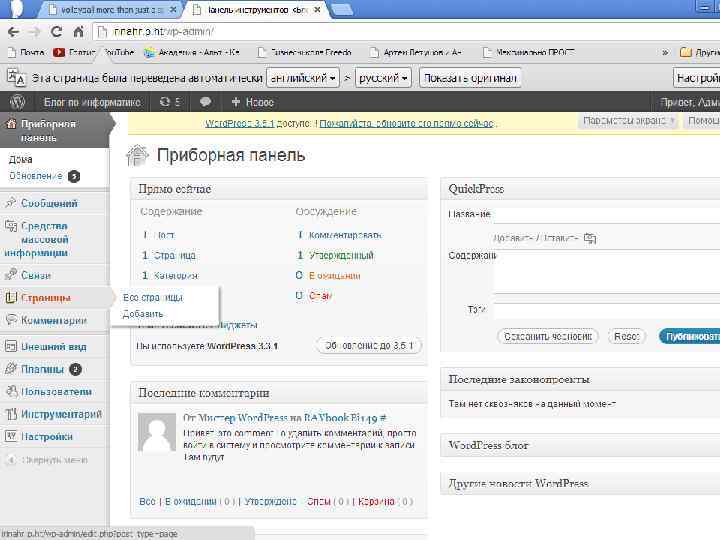Open a new browser tab

(x=342, y=10)
